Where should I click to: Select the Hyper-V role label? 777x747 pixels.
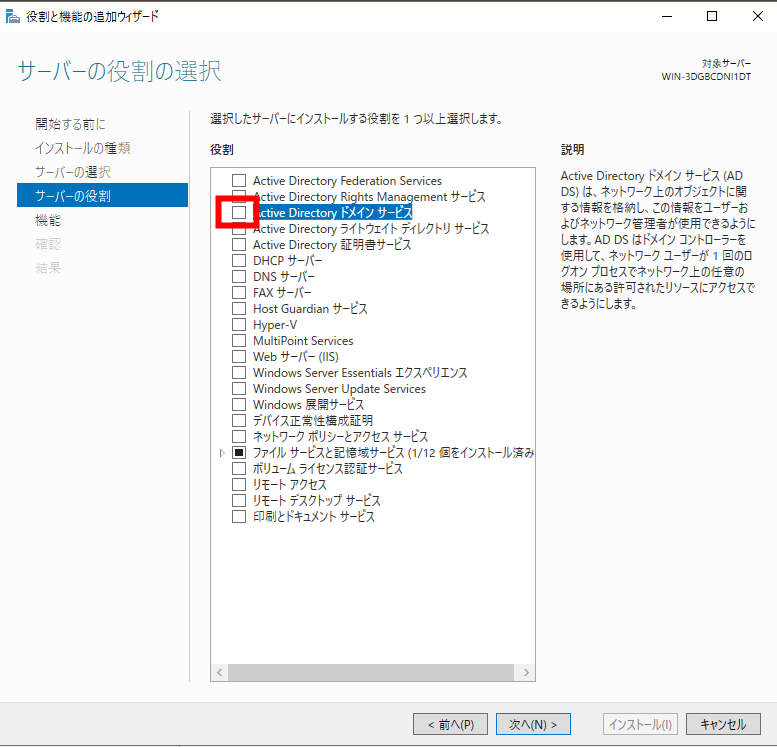(x=275, y=325)
